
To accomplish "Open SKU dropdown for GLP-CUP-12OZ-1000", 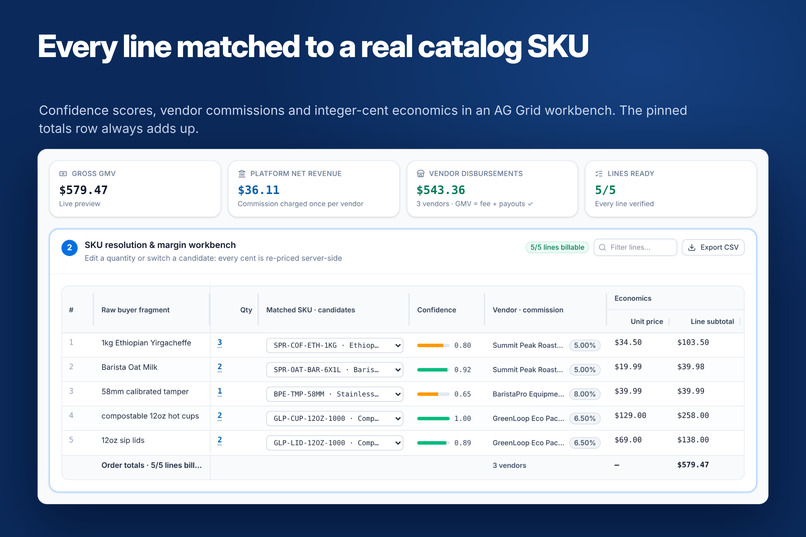I will pyautogui.click(x=335, y=418).
